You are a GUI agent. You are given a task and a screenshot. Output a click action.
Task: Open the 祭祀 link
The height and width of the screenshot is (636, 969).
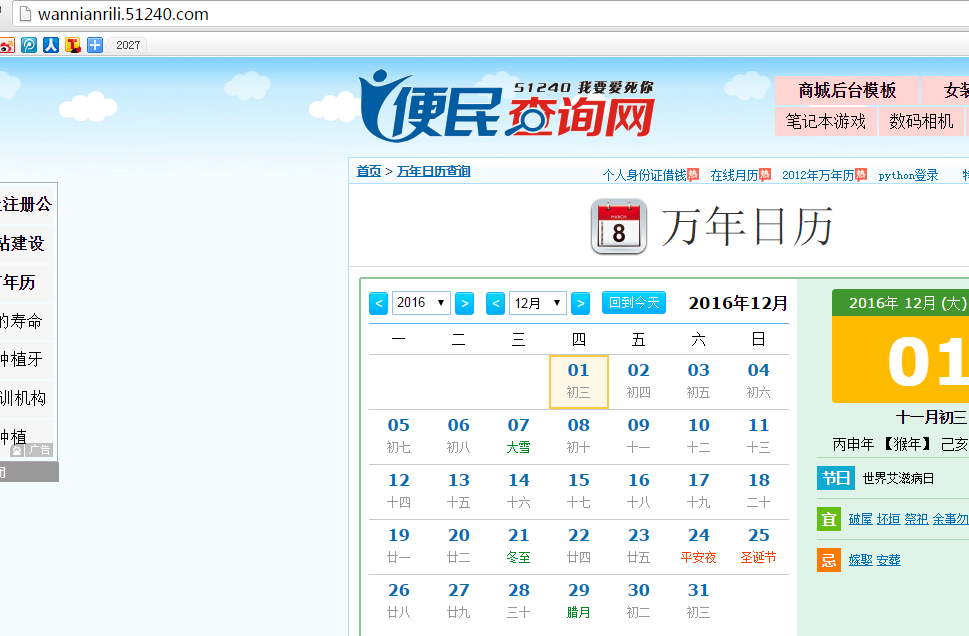click(x=916, y=519)
